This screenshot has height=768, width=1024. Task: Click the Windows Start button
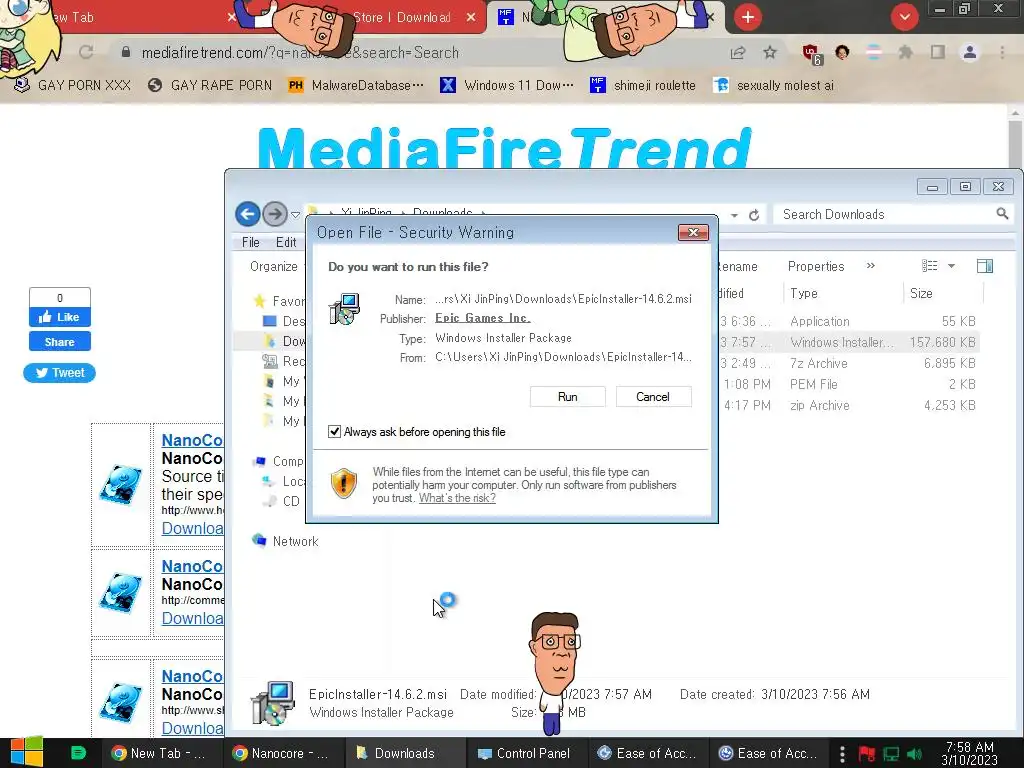tap(27, 753)
